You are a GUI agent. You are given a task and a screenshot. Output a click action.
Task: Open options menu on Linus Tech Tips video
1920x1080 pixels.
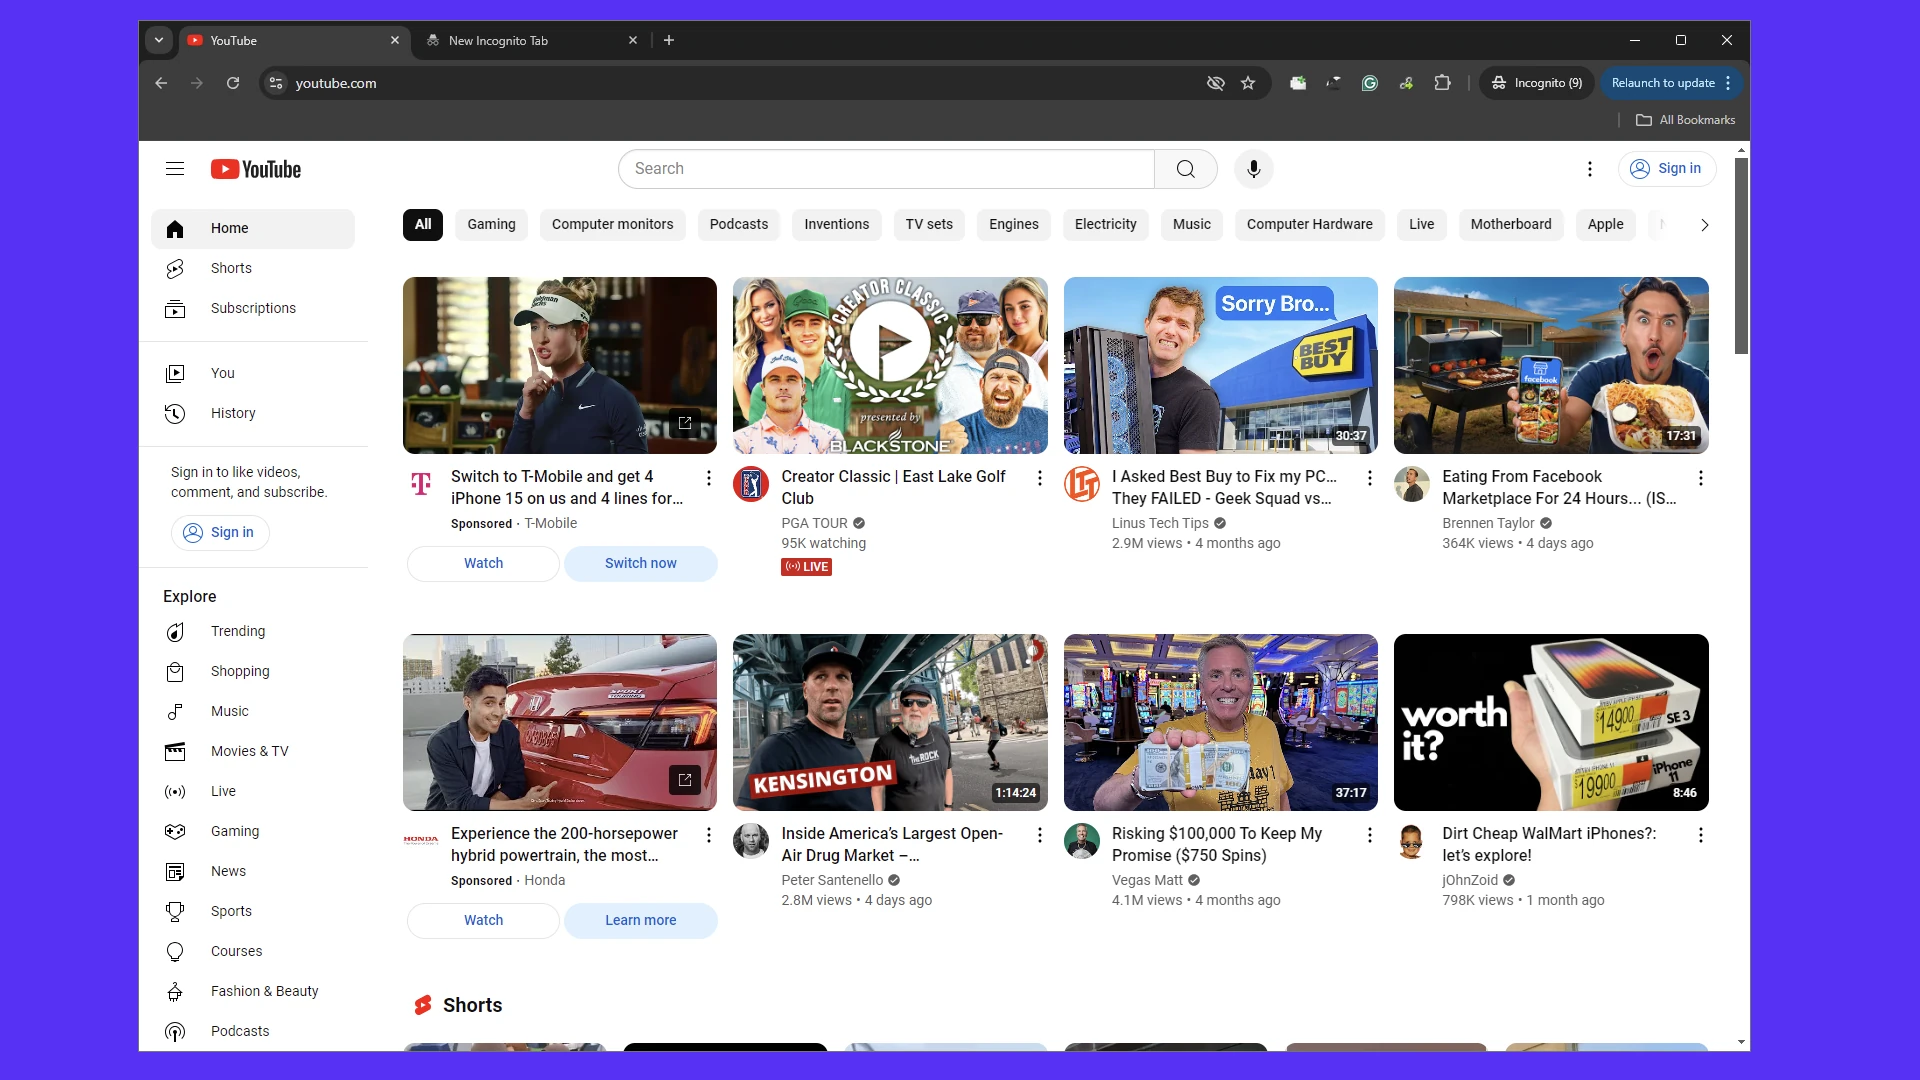click(x=1369, y=479)
